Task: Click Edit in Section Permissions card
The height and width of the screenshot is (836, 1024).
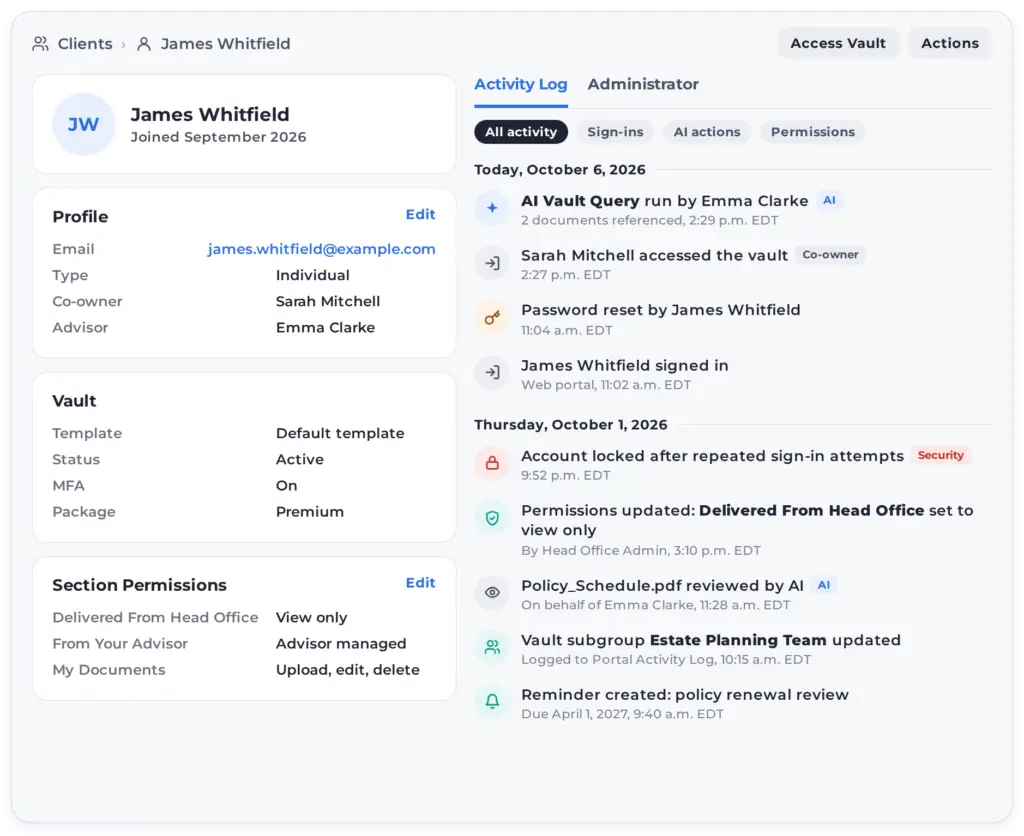Action: coord(420,583)
